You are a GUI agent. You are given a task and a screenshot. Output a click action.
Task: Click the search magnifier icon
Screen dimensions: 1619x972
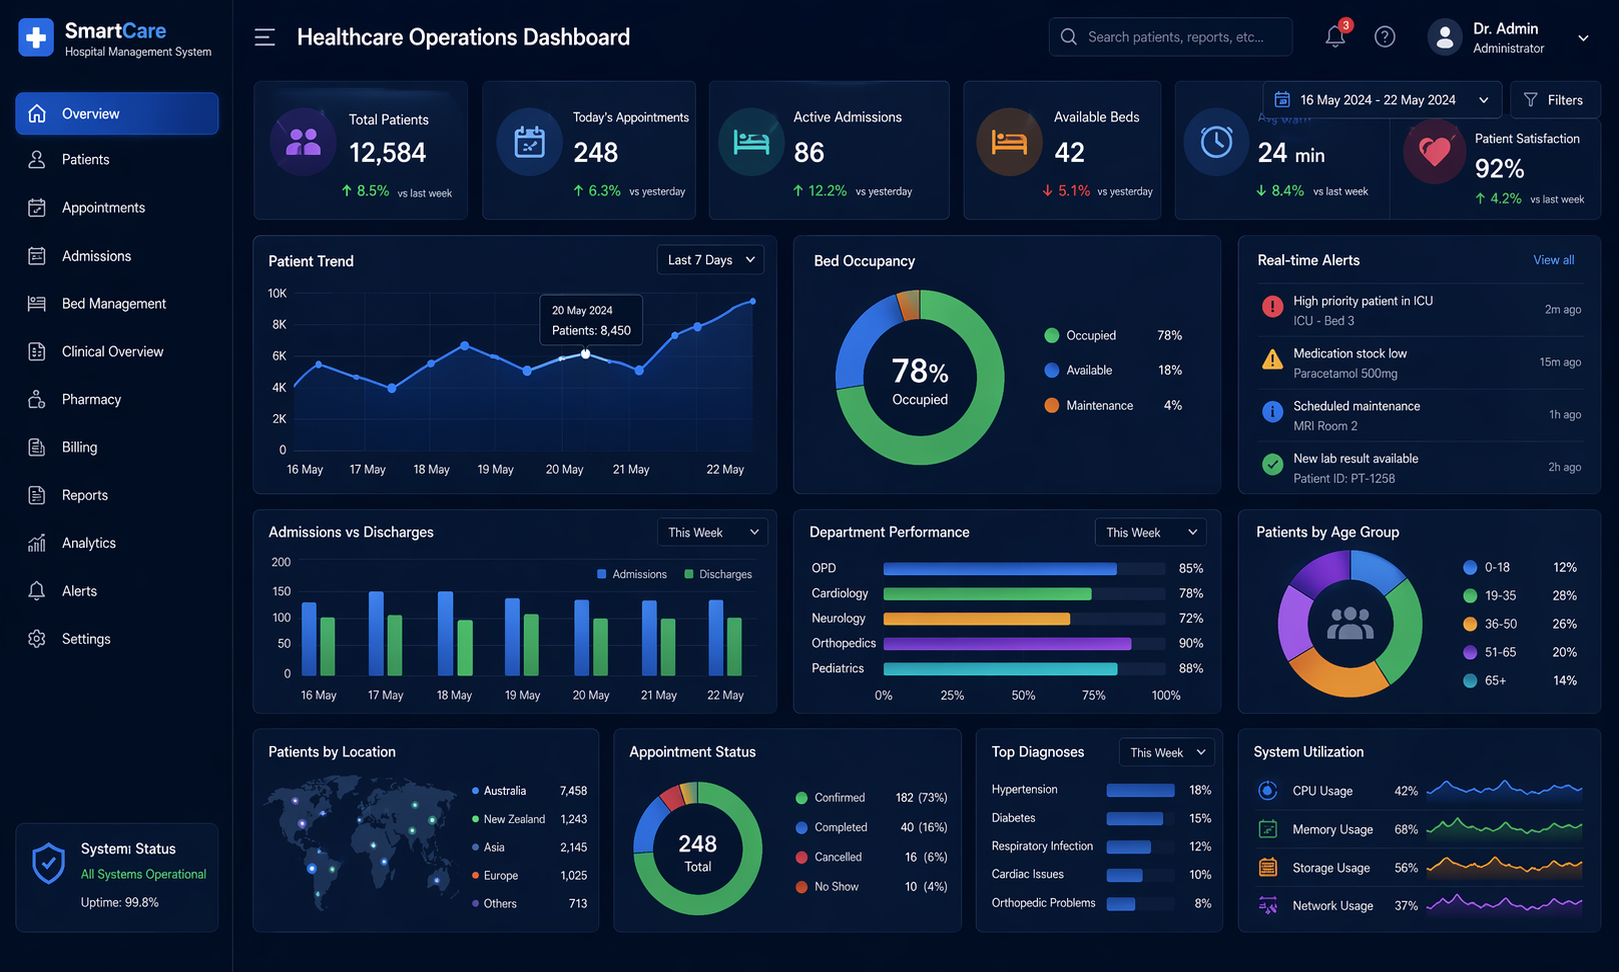pyautogui.click(x=1069, y=37)
